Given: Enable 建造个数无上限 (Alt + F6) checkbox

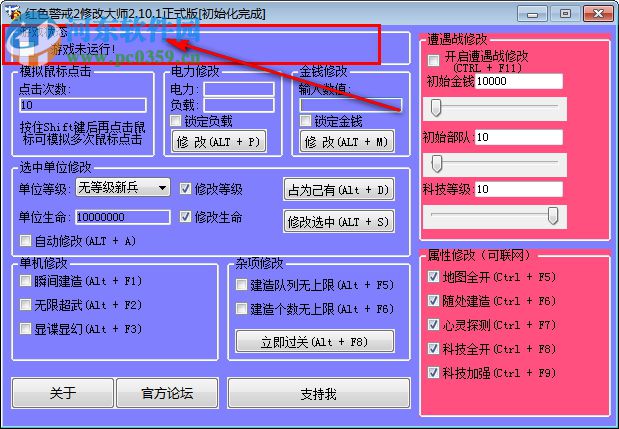Looking at the screenshot, I should (241, 308).
